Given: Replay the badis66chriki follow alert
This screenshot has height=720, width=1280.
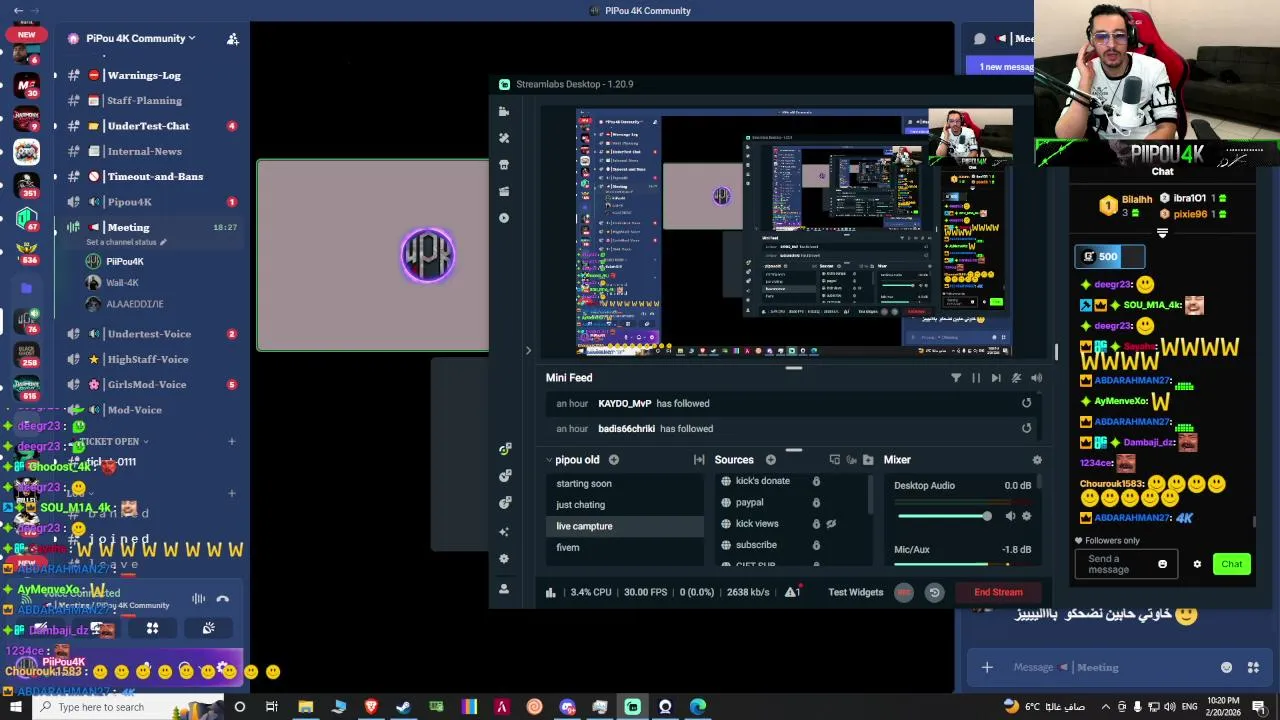Looking at the screenshot, I should click(1026, 428).
